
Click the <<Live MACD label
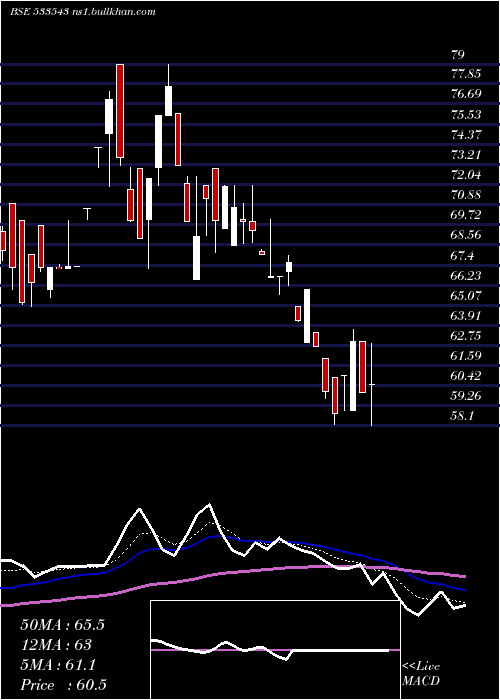point(421,673)
